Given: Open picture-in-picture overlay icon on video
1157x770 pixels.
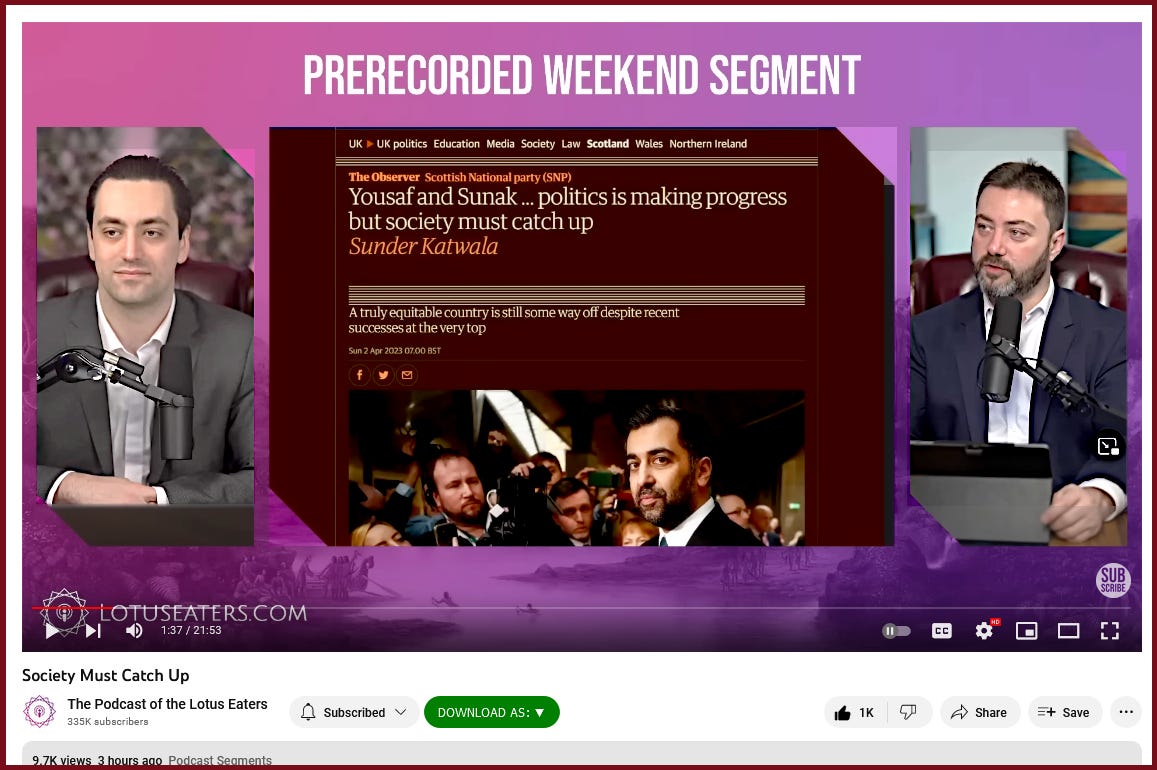Looking at the screenshot, I should click(x=1108, y=446).
